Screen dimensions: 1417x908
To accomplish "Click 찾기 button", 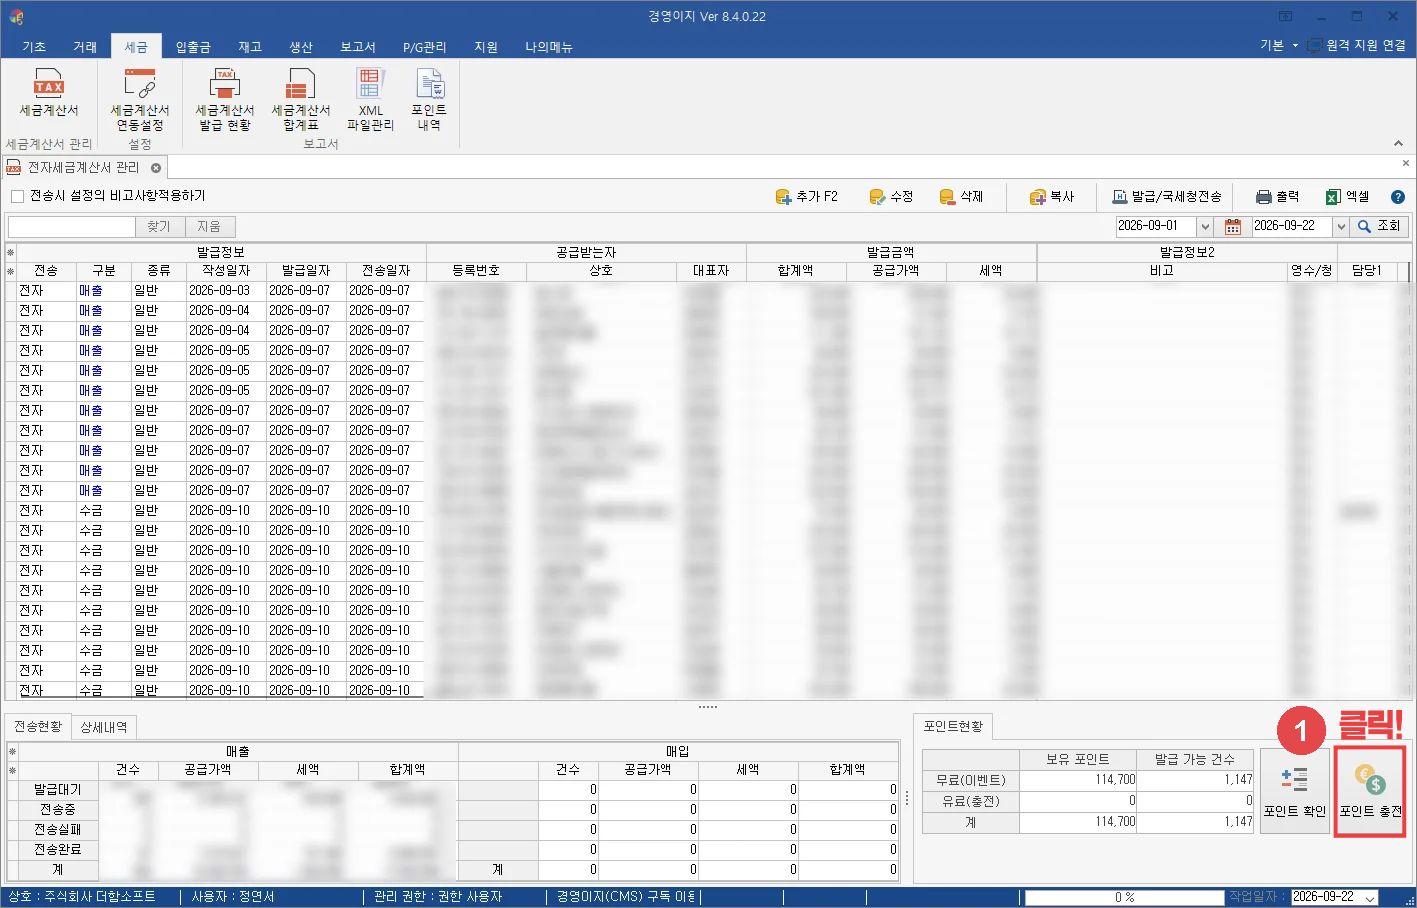I will (159, 227).
